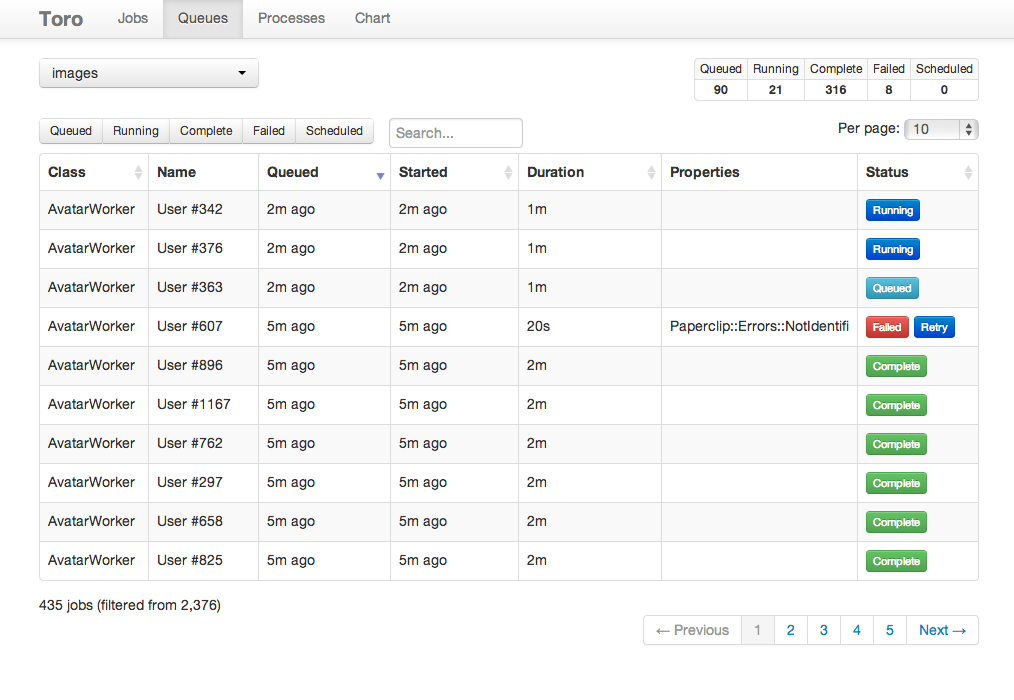Open the Chart tab
The image size is (1014, 700).
point(372,18)
